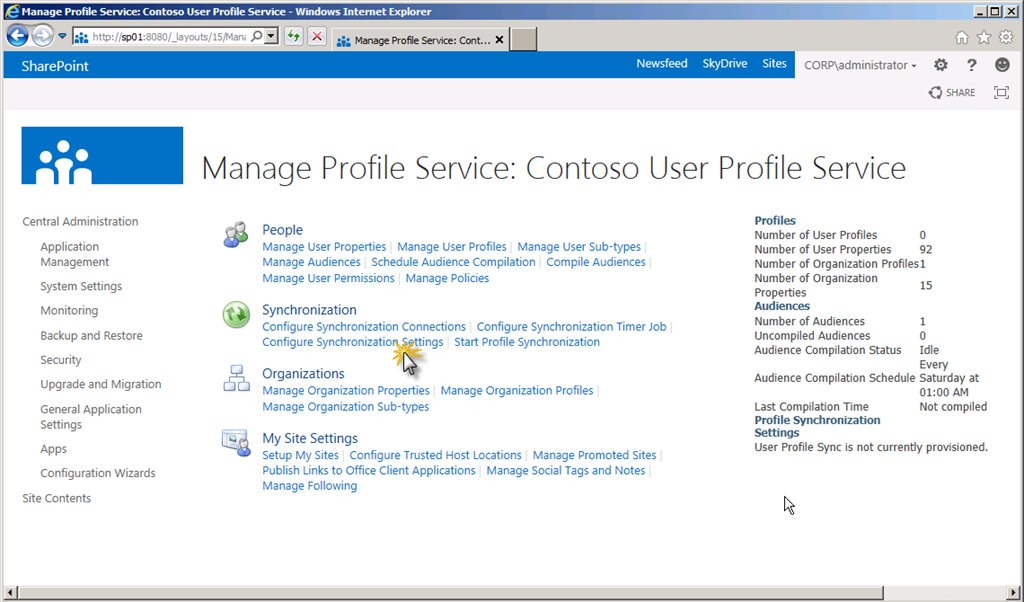This screenshot has height=602, width=1024.
Task: Click Start Profile Synchronization
Action: coord(527,342)
